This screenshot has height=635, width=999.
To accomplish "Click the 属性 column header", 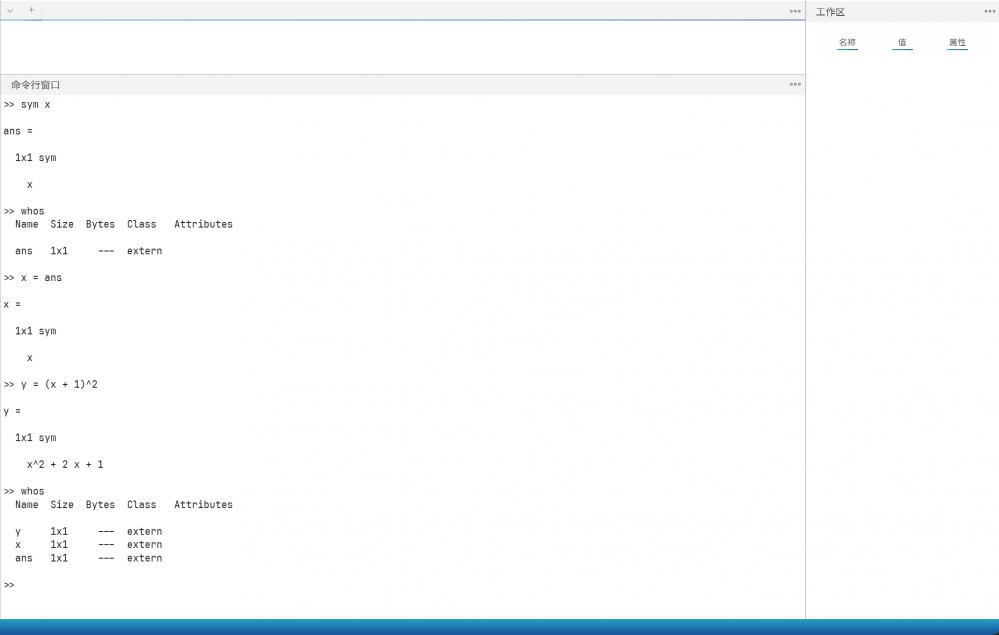I will click(x=957, y=43).
